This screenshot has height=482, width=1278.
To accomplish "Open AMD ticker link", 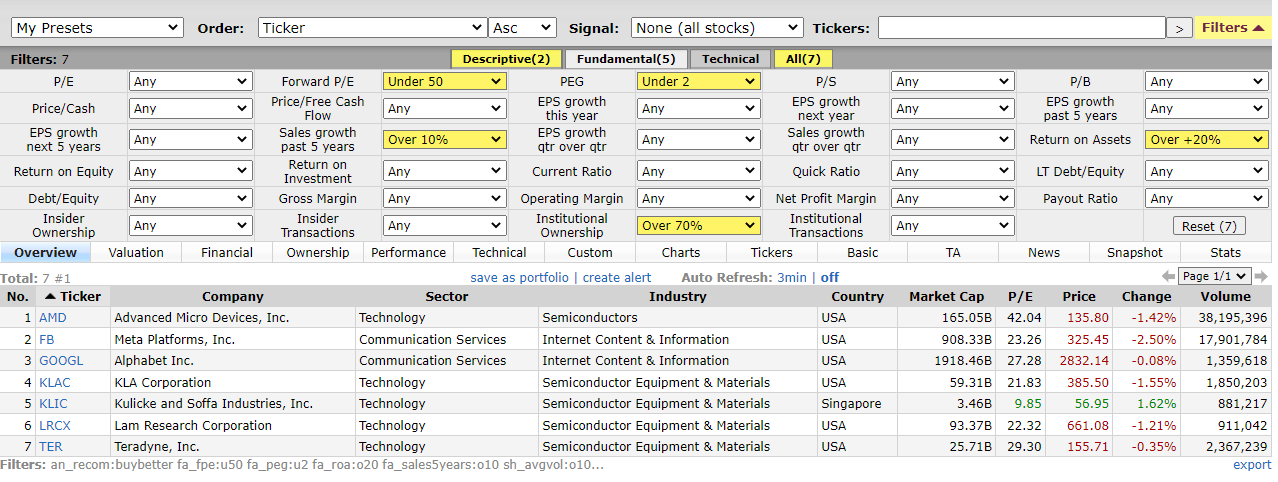I will pyautogui.click(x=52, y=318).
